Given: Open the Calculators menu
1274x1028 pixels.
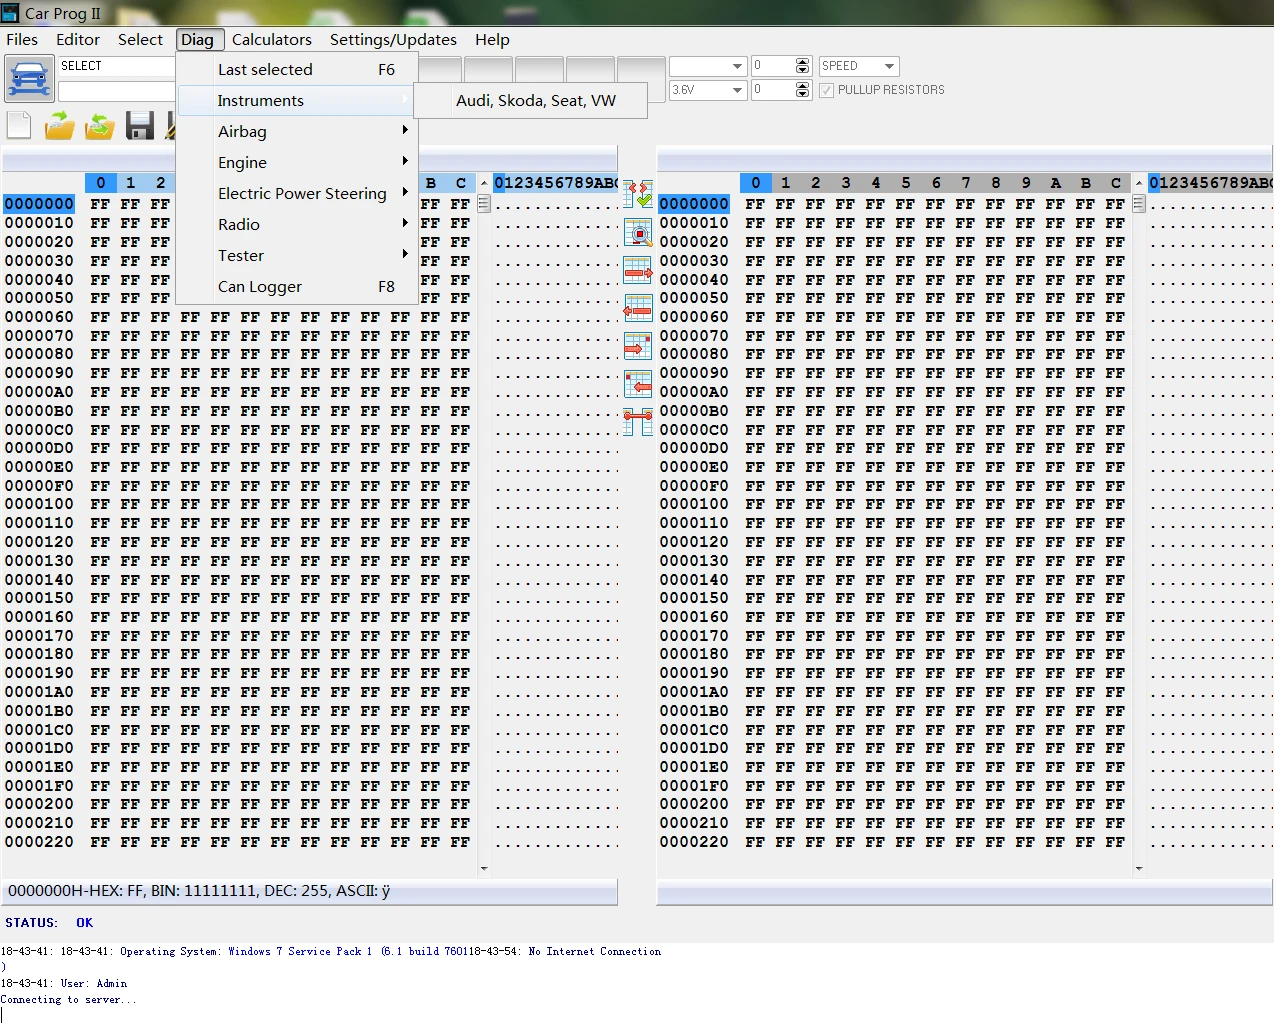Looking at the screenshot, I should (272, 39).
